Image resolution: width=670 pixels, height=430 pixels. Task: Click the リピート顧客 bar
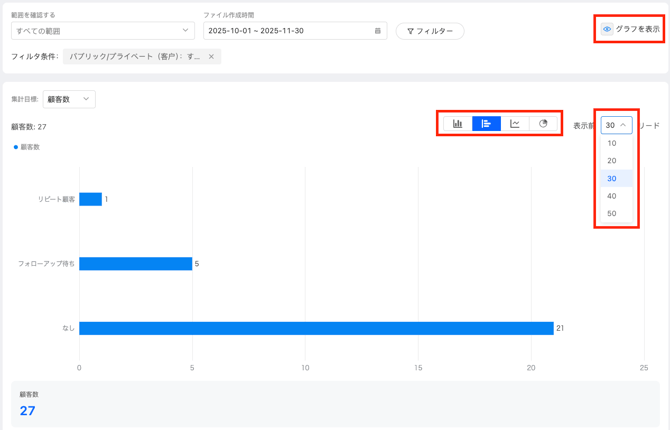91,199
